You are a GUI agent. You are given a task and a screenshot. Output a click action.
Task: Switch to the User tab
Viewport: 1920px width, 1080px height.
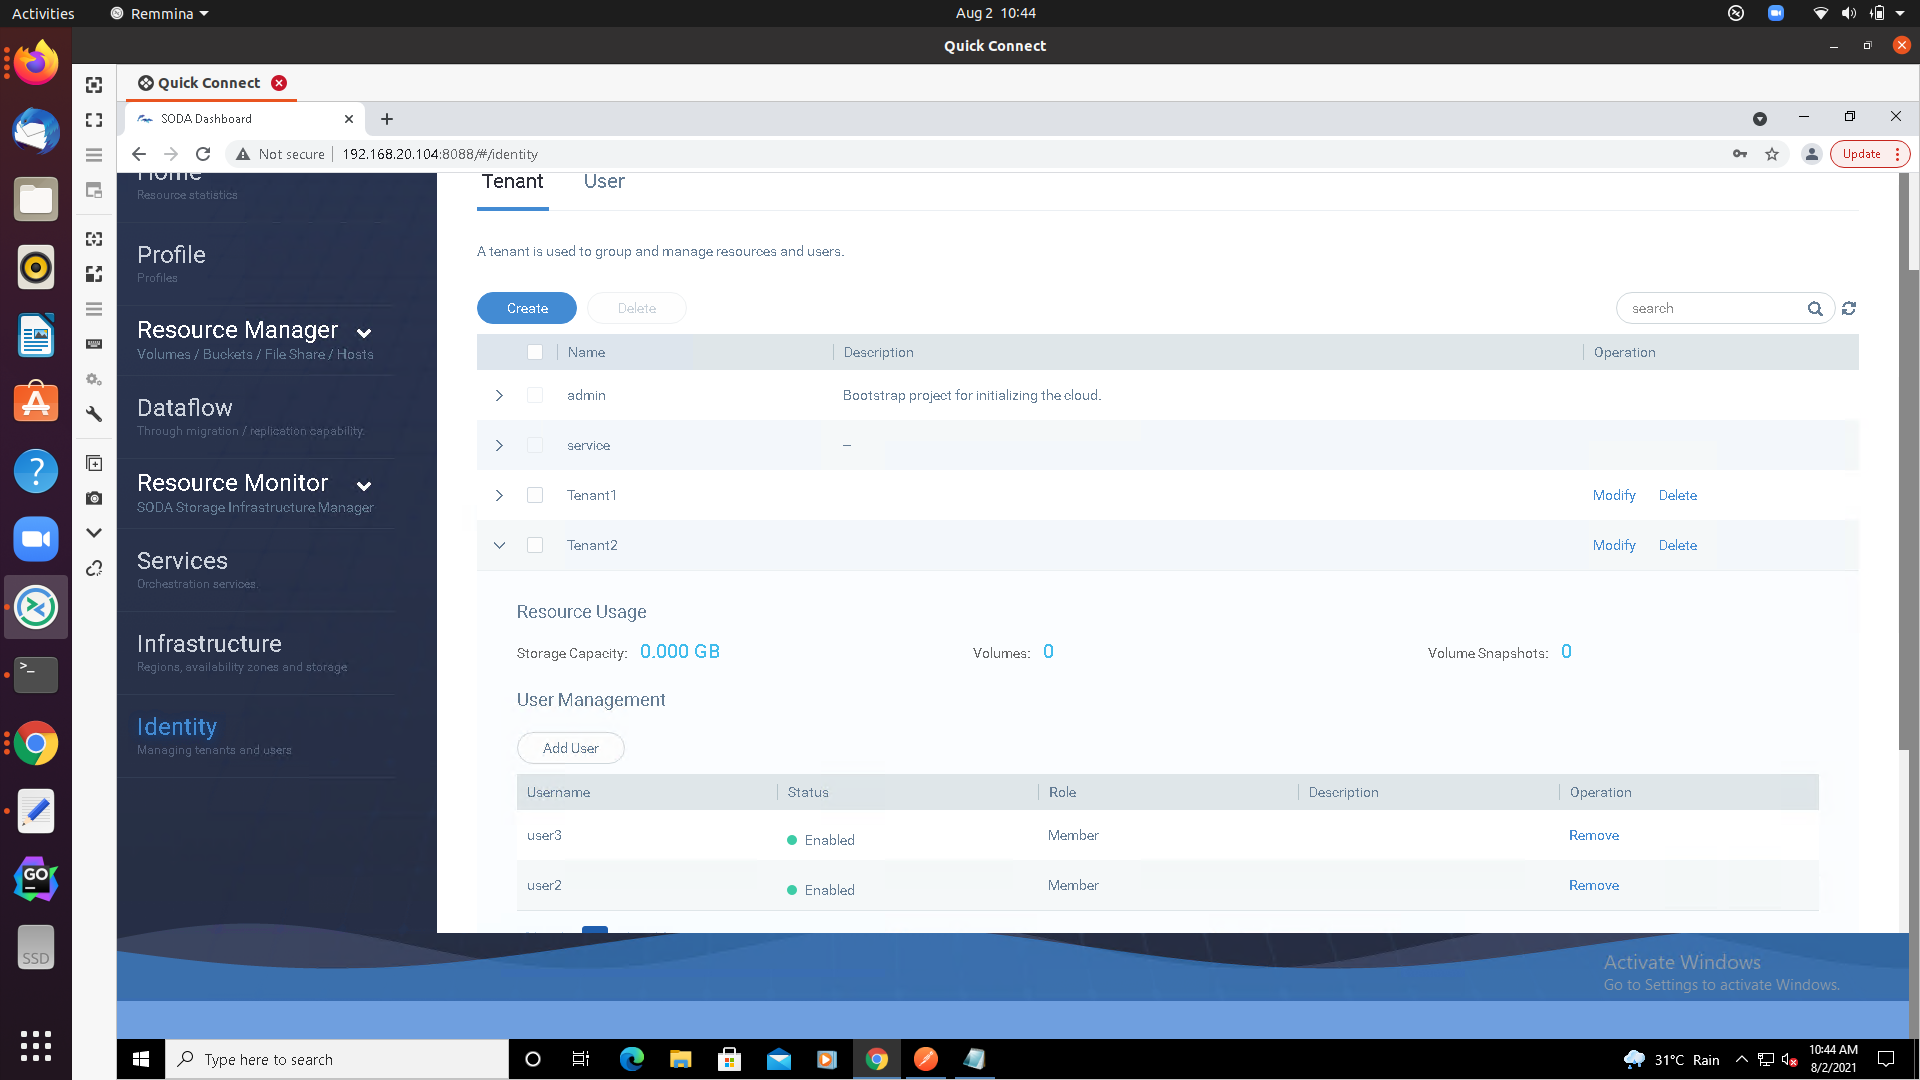tap(604, 181)
